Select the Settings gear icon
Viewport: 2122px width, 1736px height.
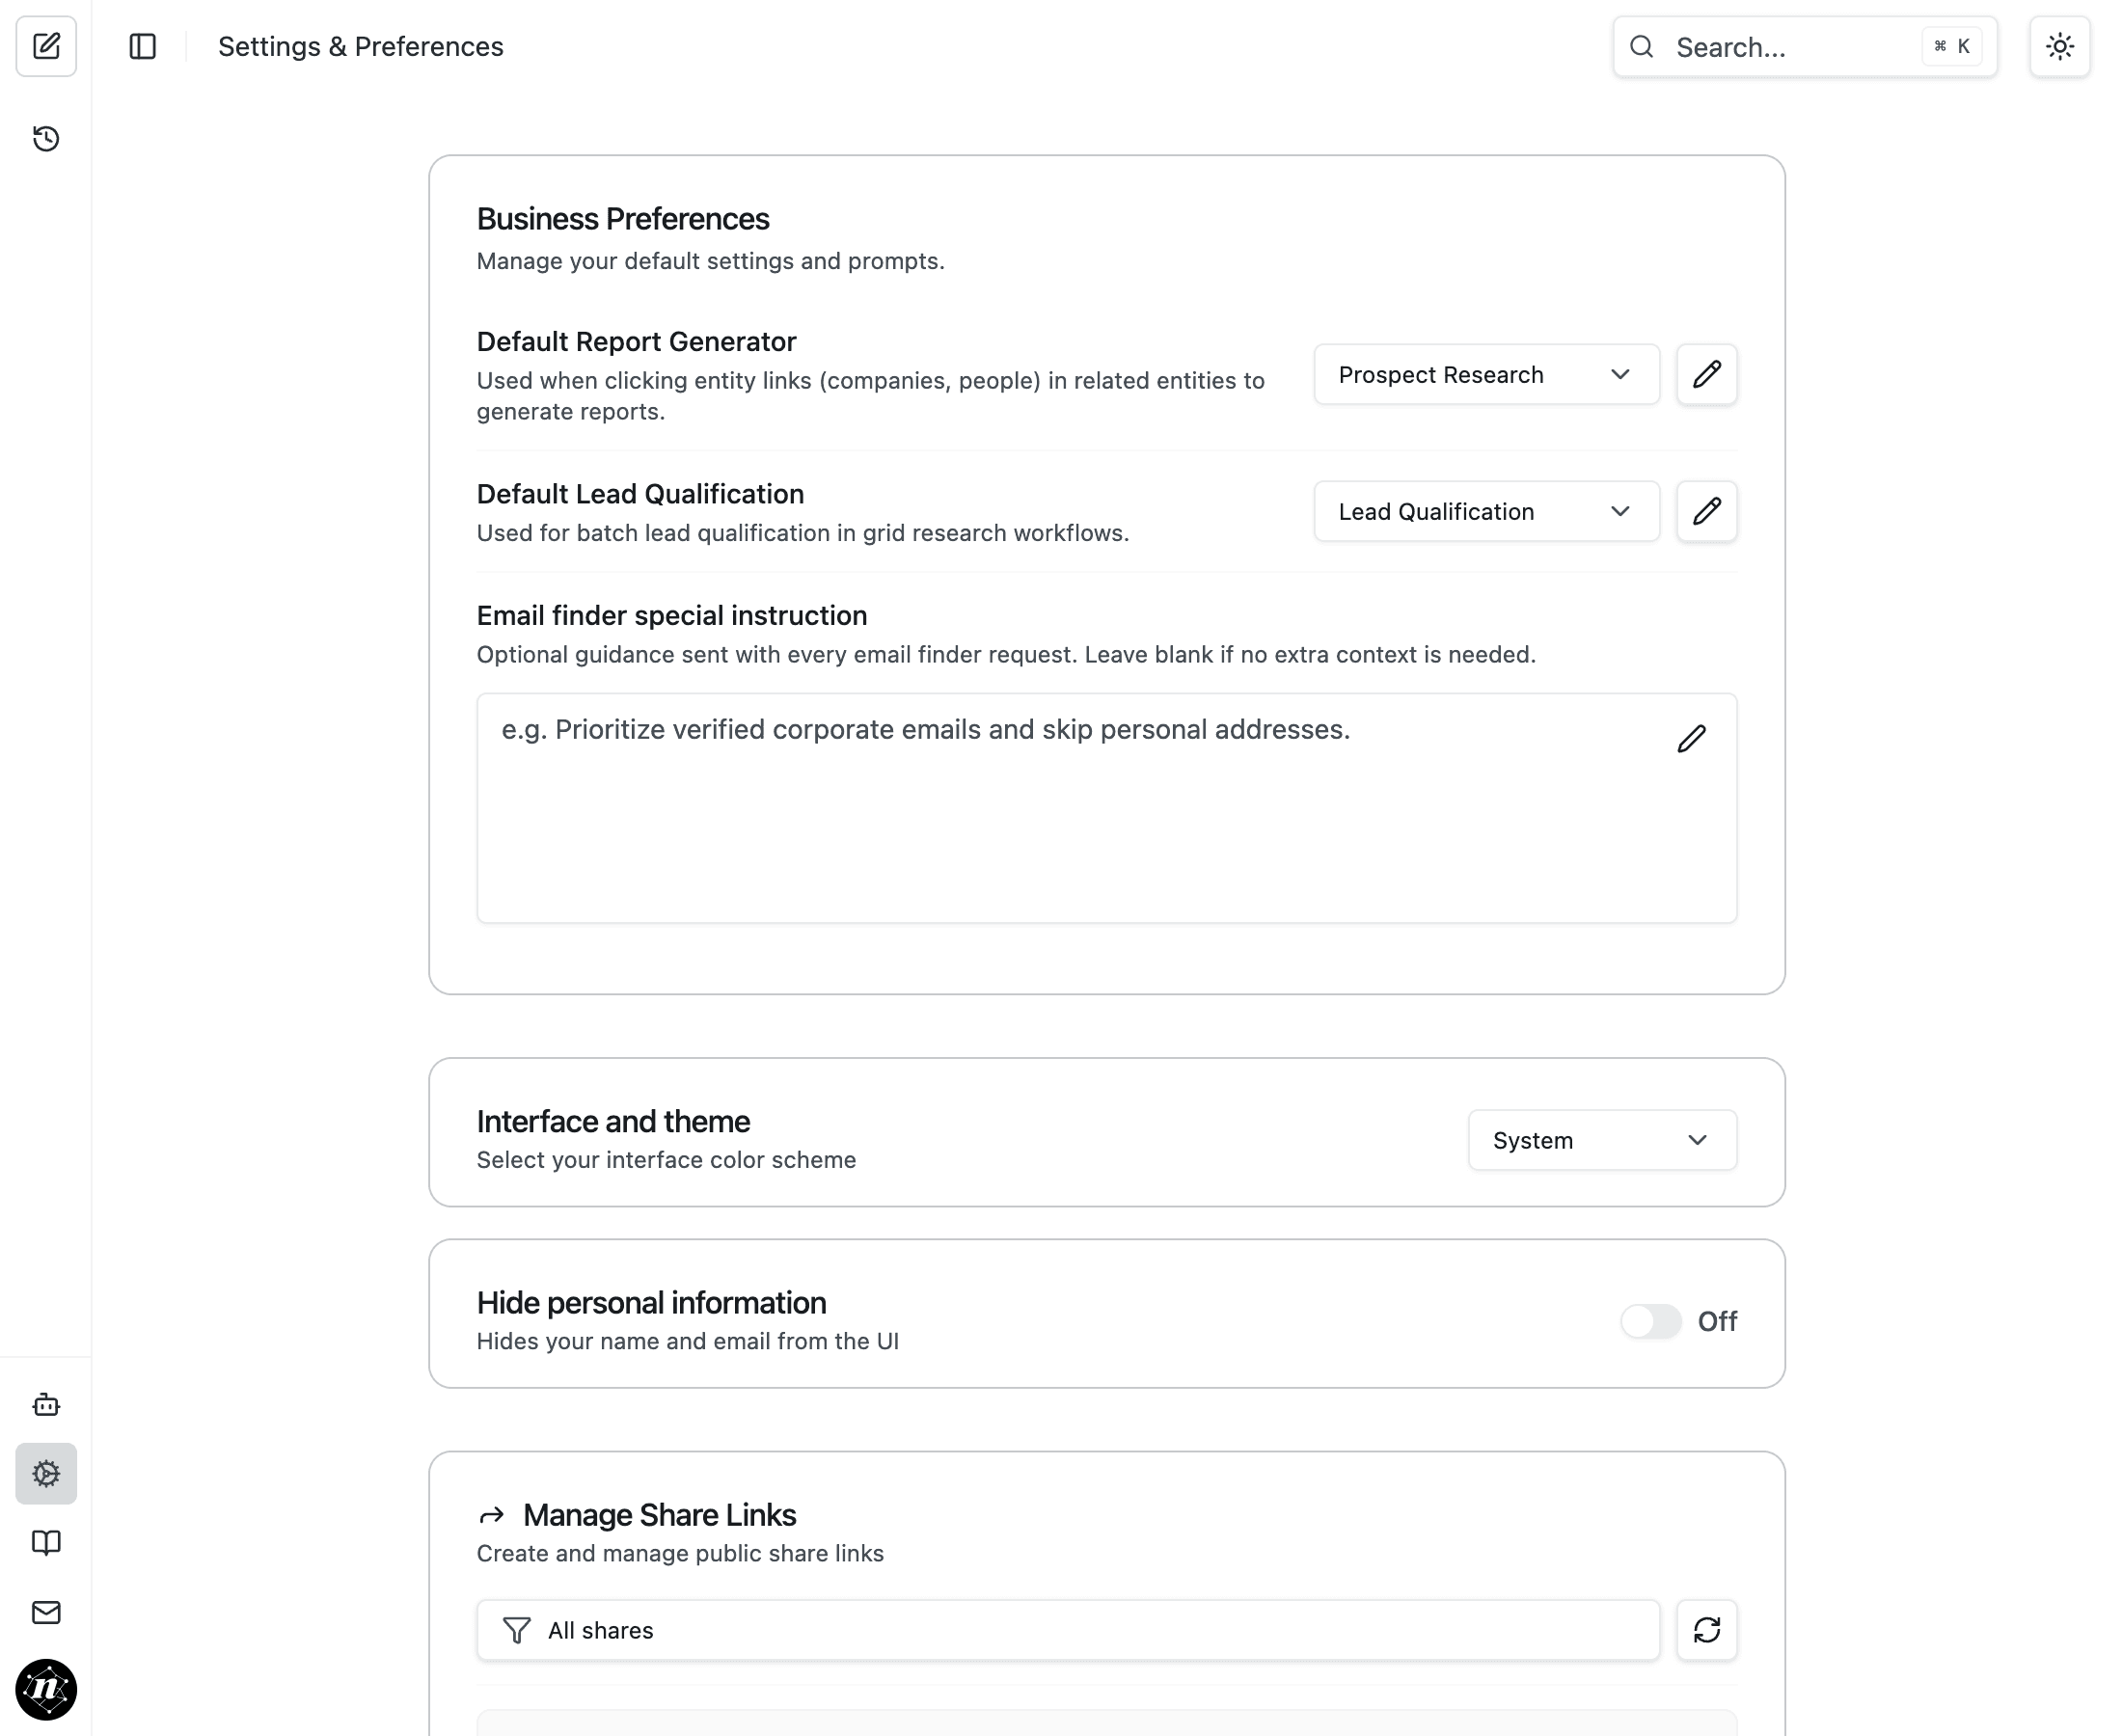click(46, 1473)
